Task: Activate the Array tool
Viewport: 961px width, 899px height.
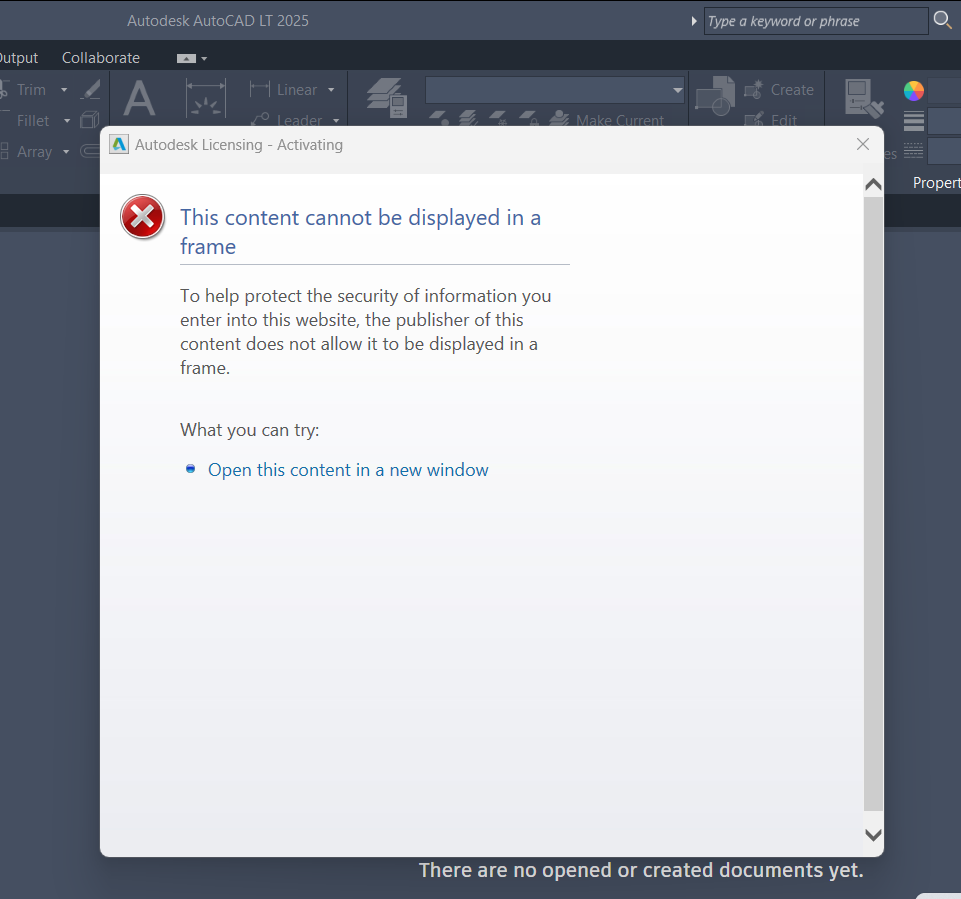Action: [x=36, y=151]
